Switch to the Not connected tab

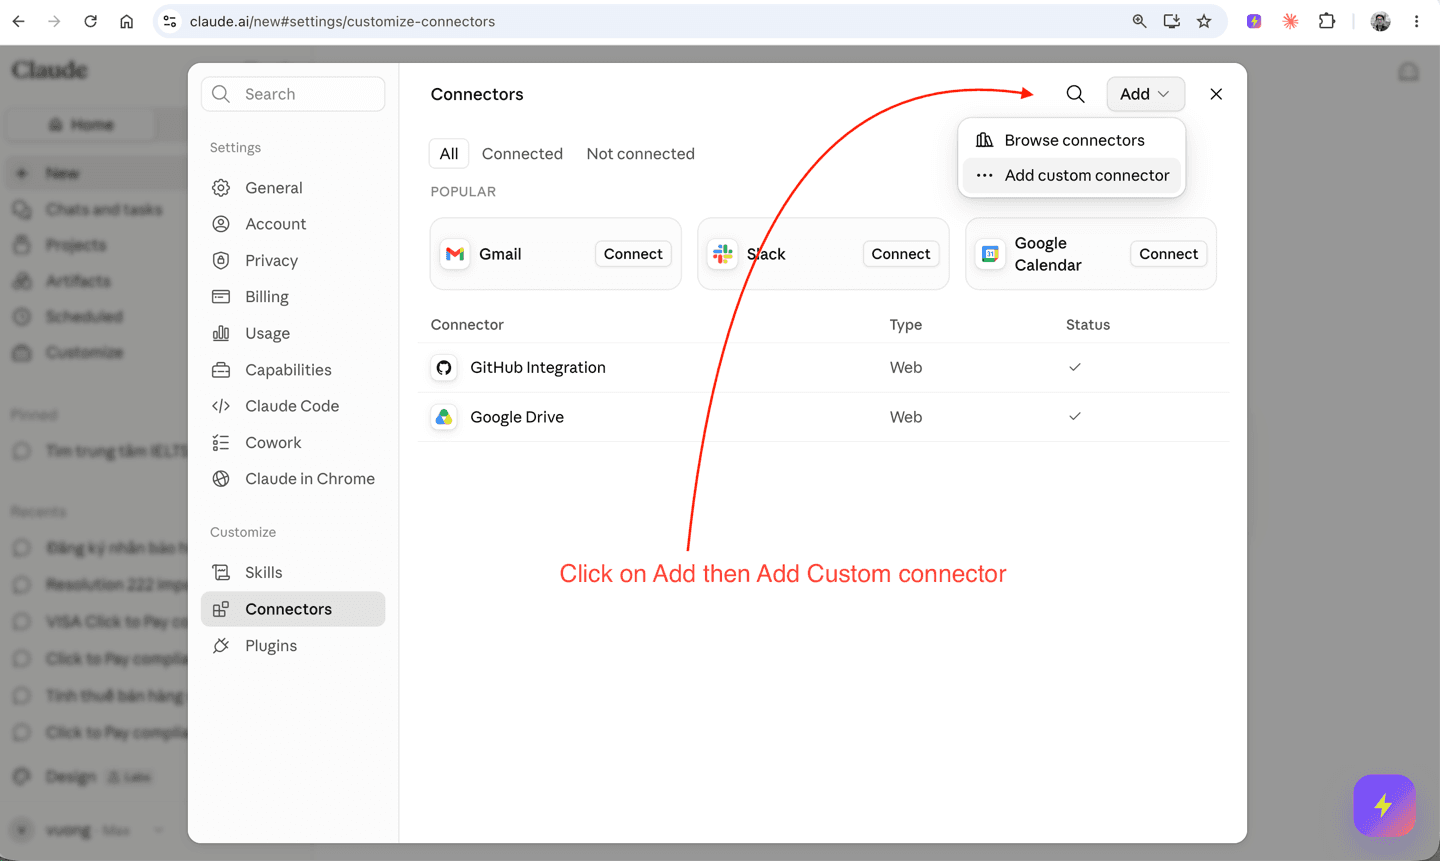point(640,153)
